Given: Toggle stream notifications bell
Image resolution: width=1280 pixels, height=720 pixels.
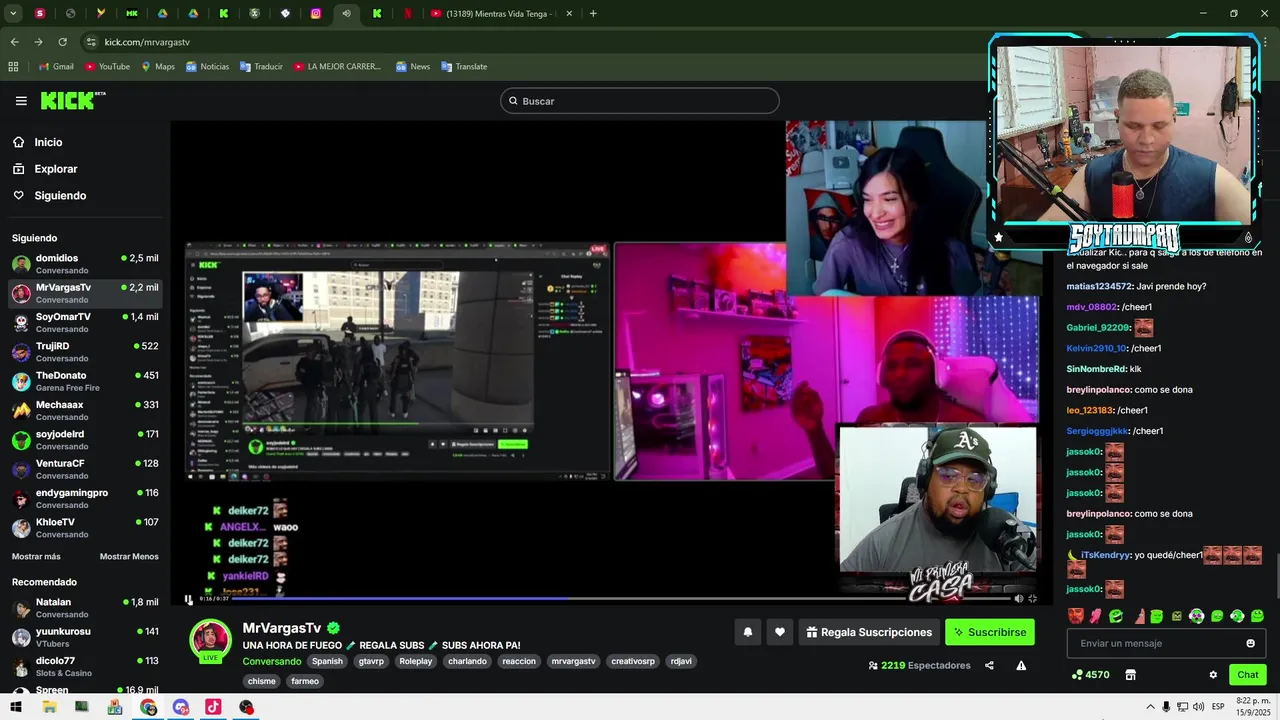Looking at the screenshot, I should (747, 632).
